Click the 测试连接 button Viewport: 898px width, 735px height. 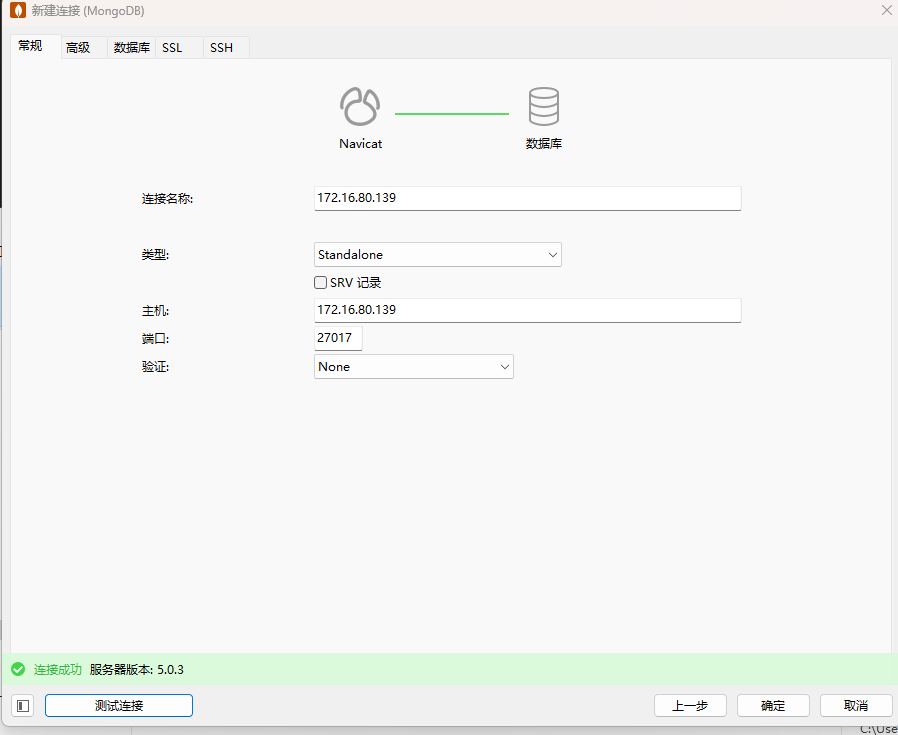click(x=119, y=706)
